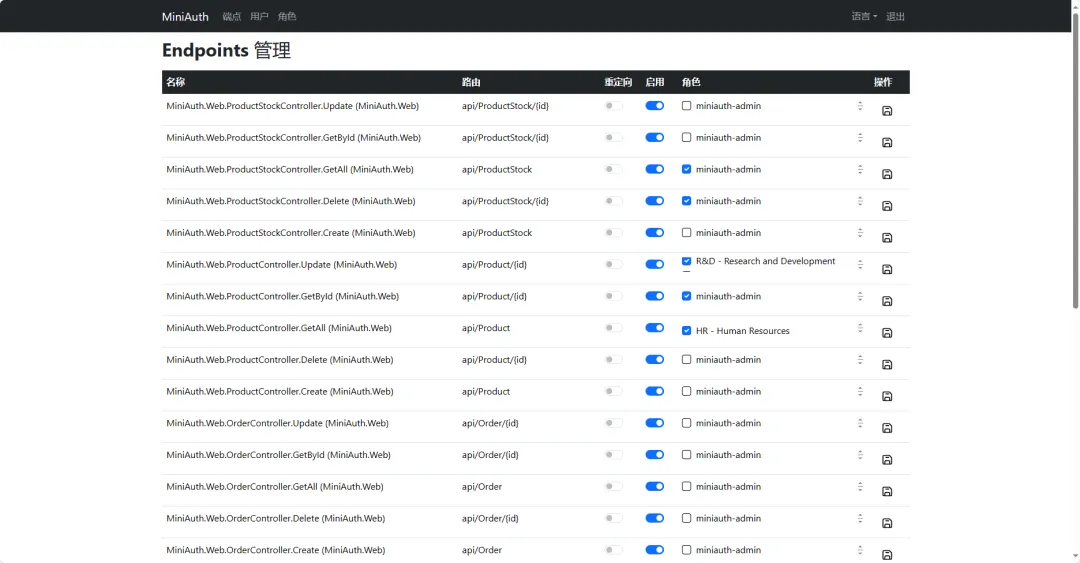The height and width of the screenshot is (563, 1080).
Task: Save the ProductStockController.Delete row
Action: pos(887,206)
